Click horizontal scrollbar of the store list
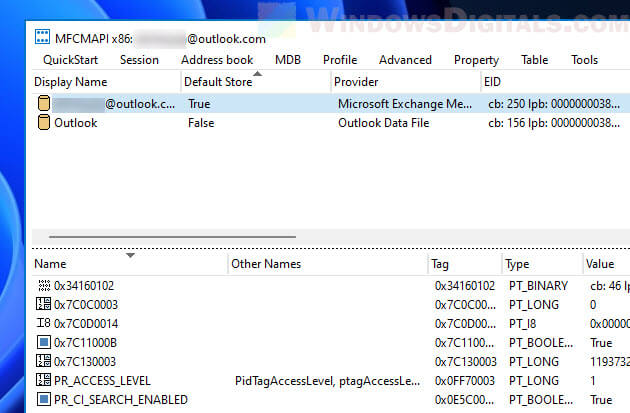Image resolution: width=630 pixels, height=413 pixels. tap(172, 237)
